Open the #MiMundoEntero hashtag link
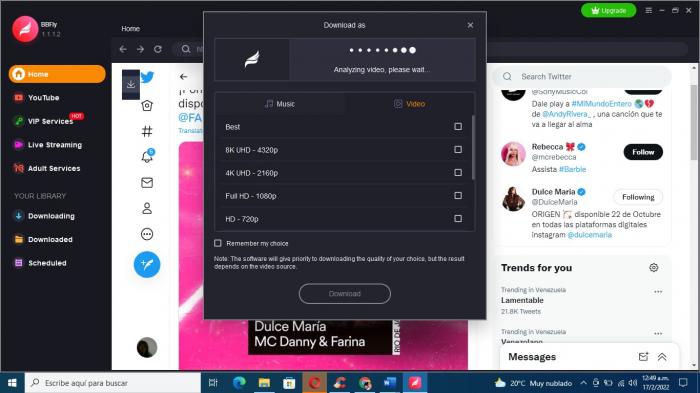 (x=601, y=104)
